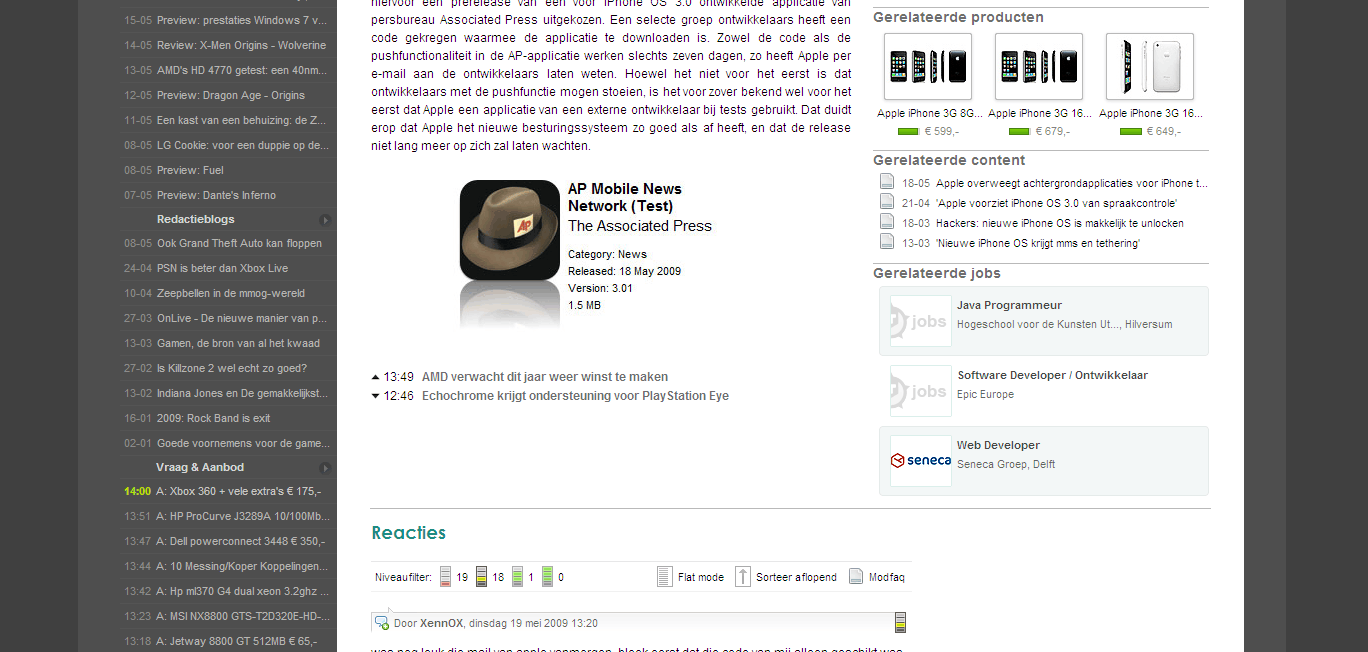Open the Echochrome PlayStation Eye article

(x=575, y=396)
